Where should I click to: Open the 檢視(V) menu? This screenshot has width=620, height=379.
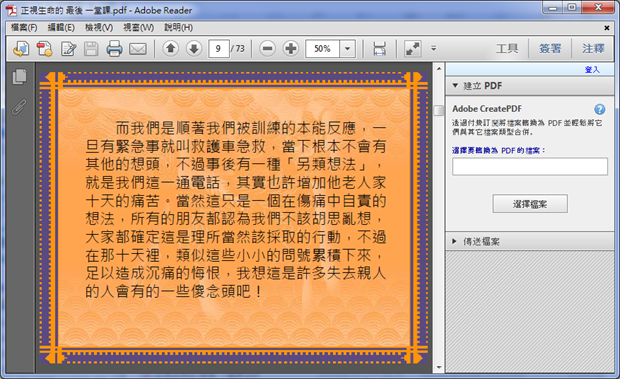click(99, 27)
